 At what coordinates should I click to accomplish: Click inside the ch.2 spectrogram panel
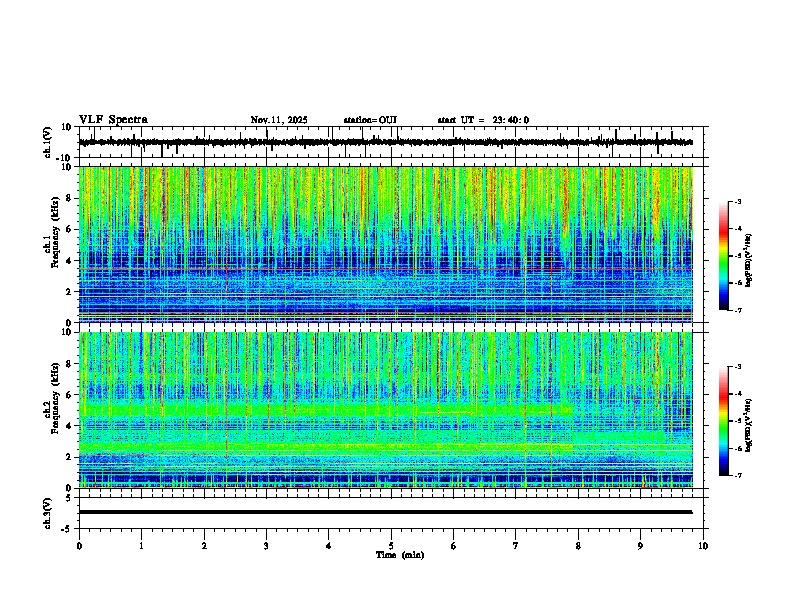click(385, 410)
